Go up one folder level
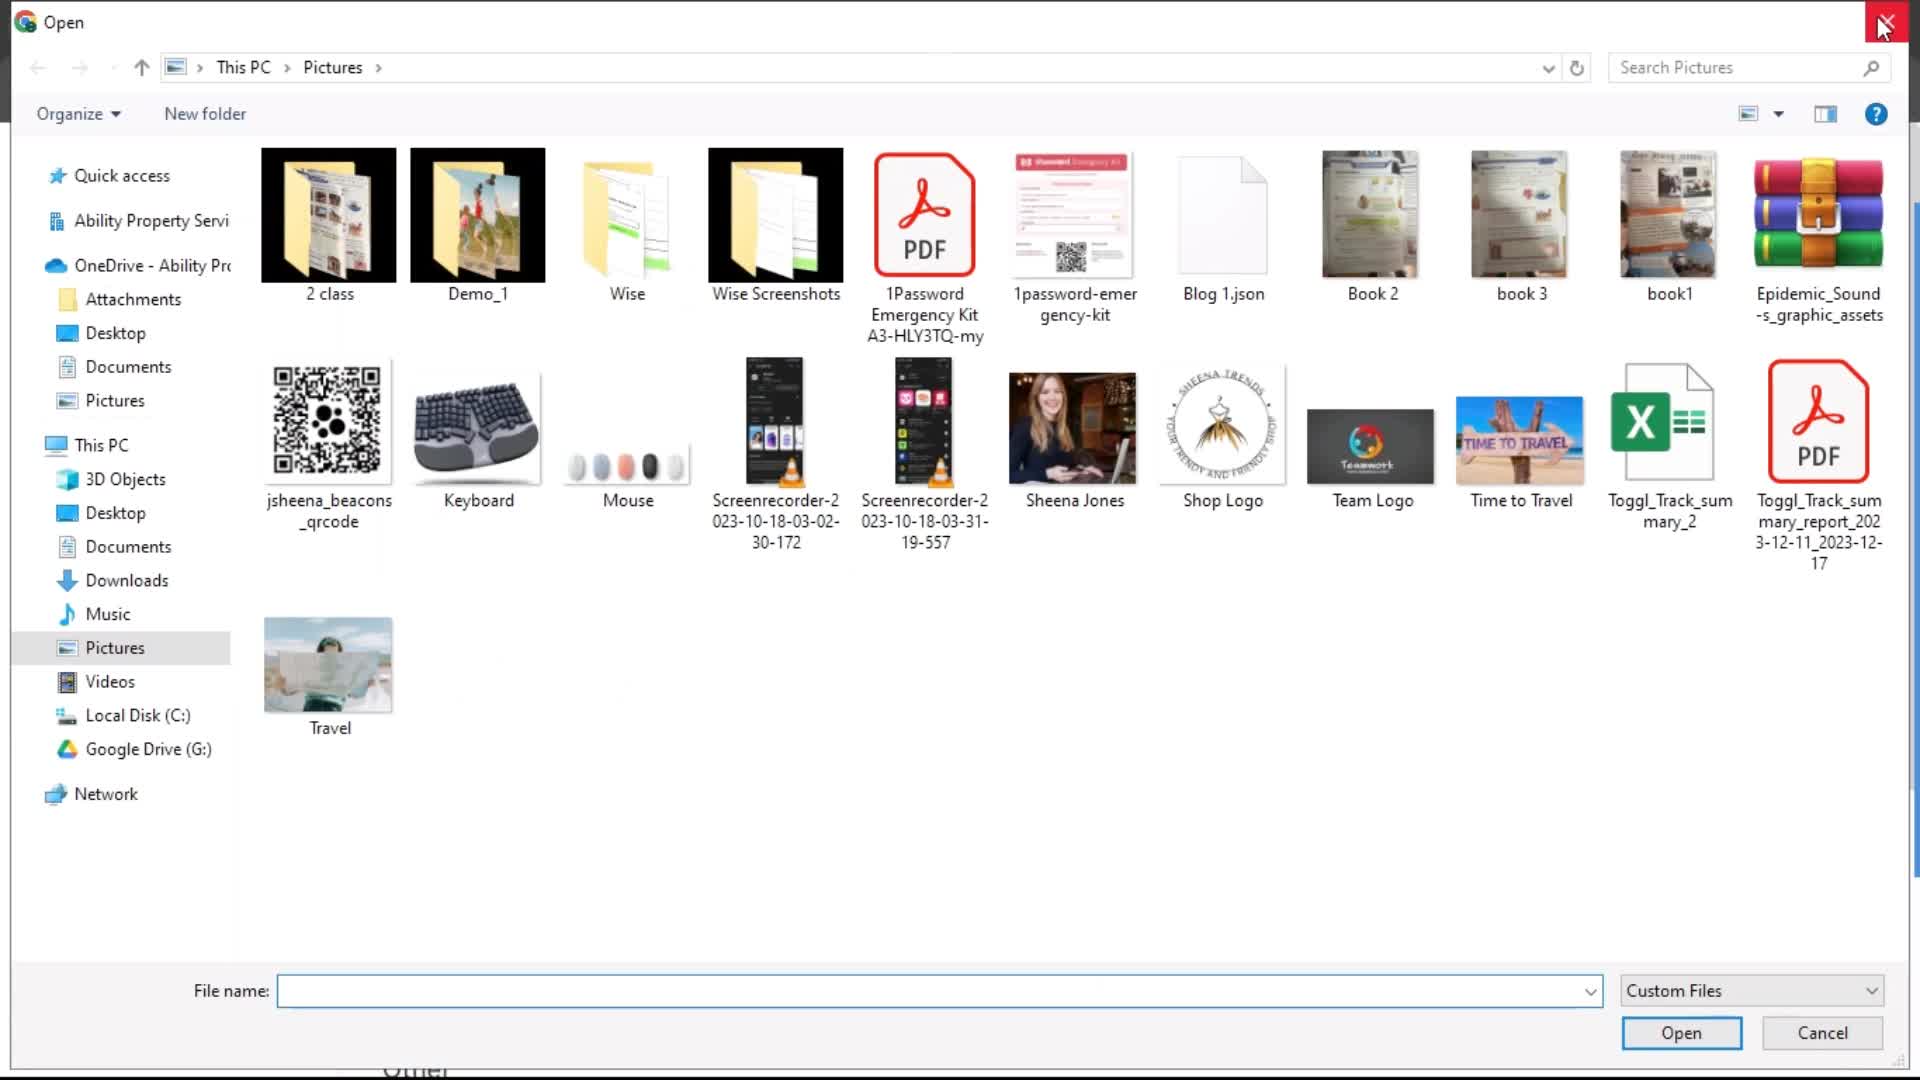This screenshot has height=1080, width=1920. (x=141, y=67)
